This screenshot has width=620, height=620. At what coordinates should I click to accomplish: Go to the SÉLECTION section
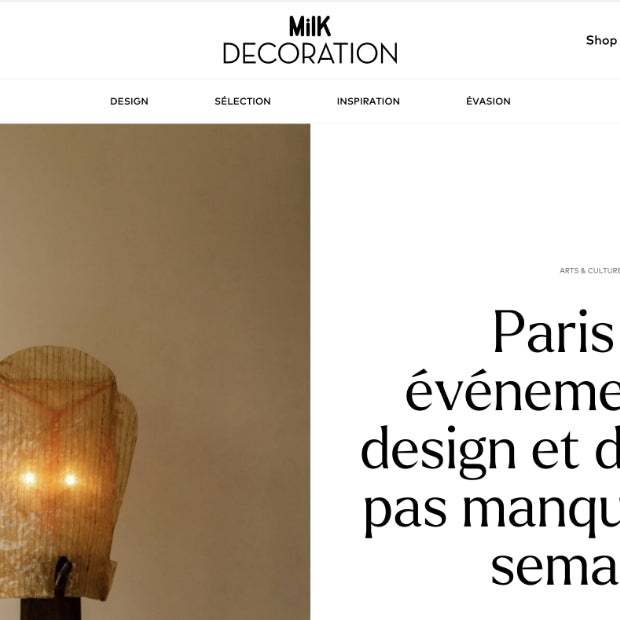click(x=242, y=101)
